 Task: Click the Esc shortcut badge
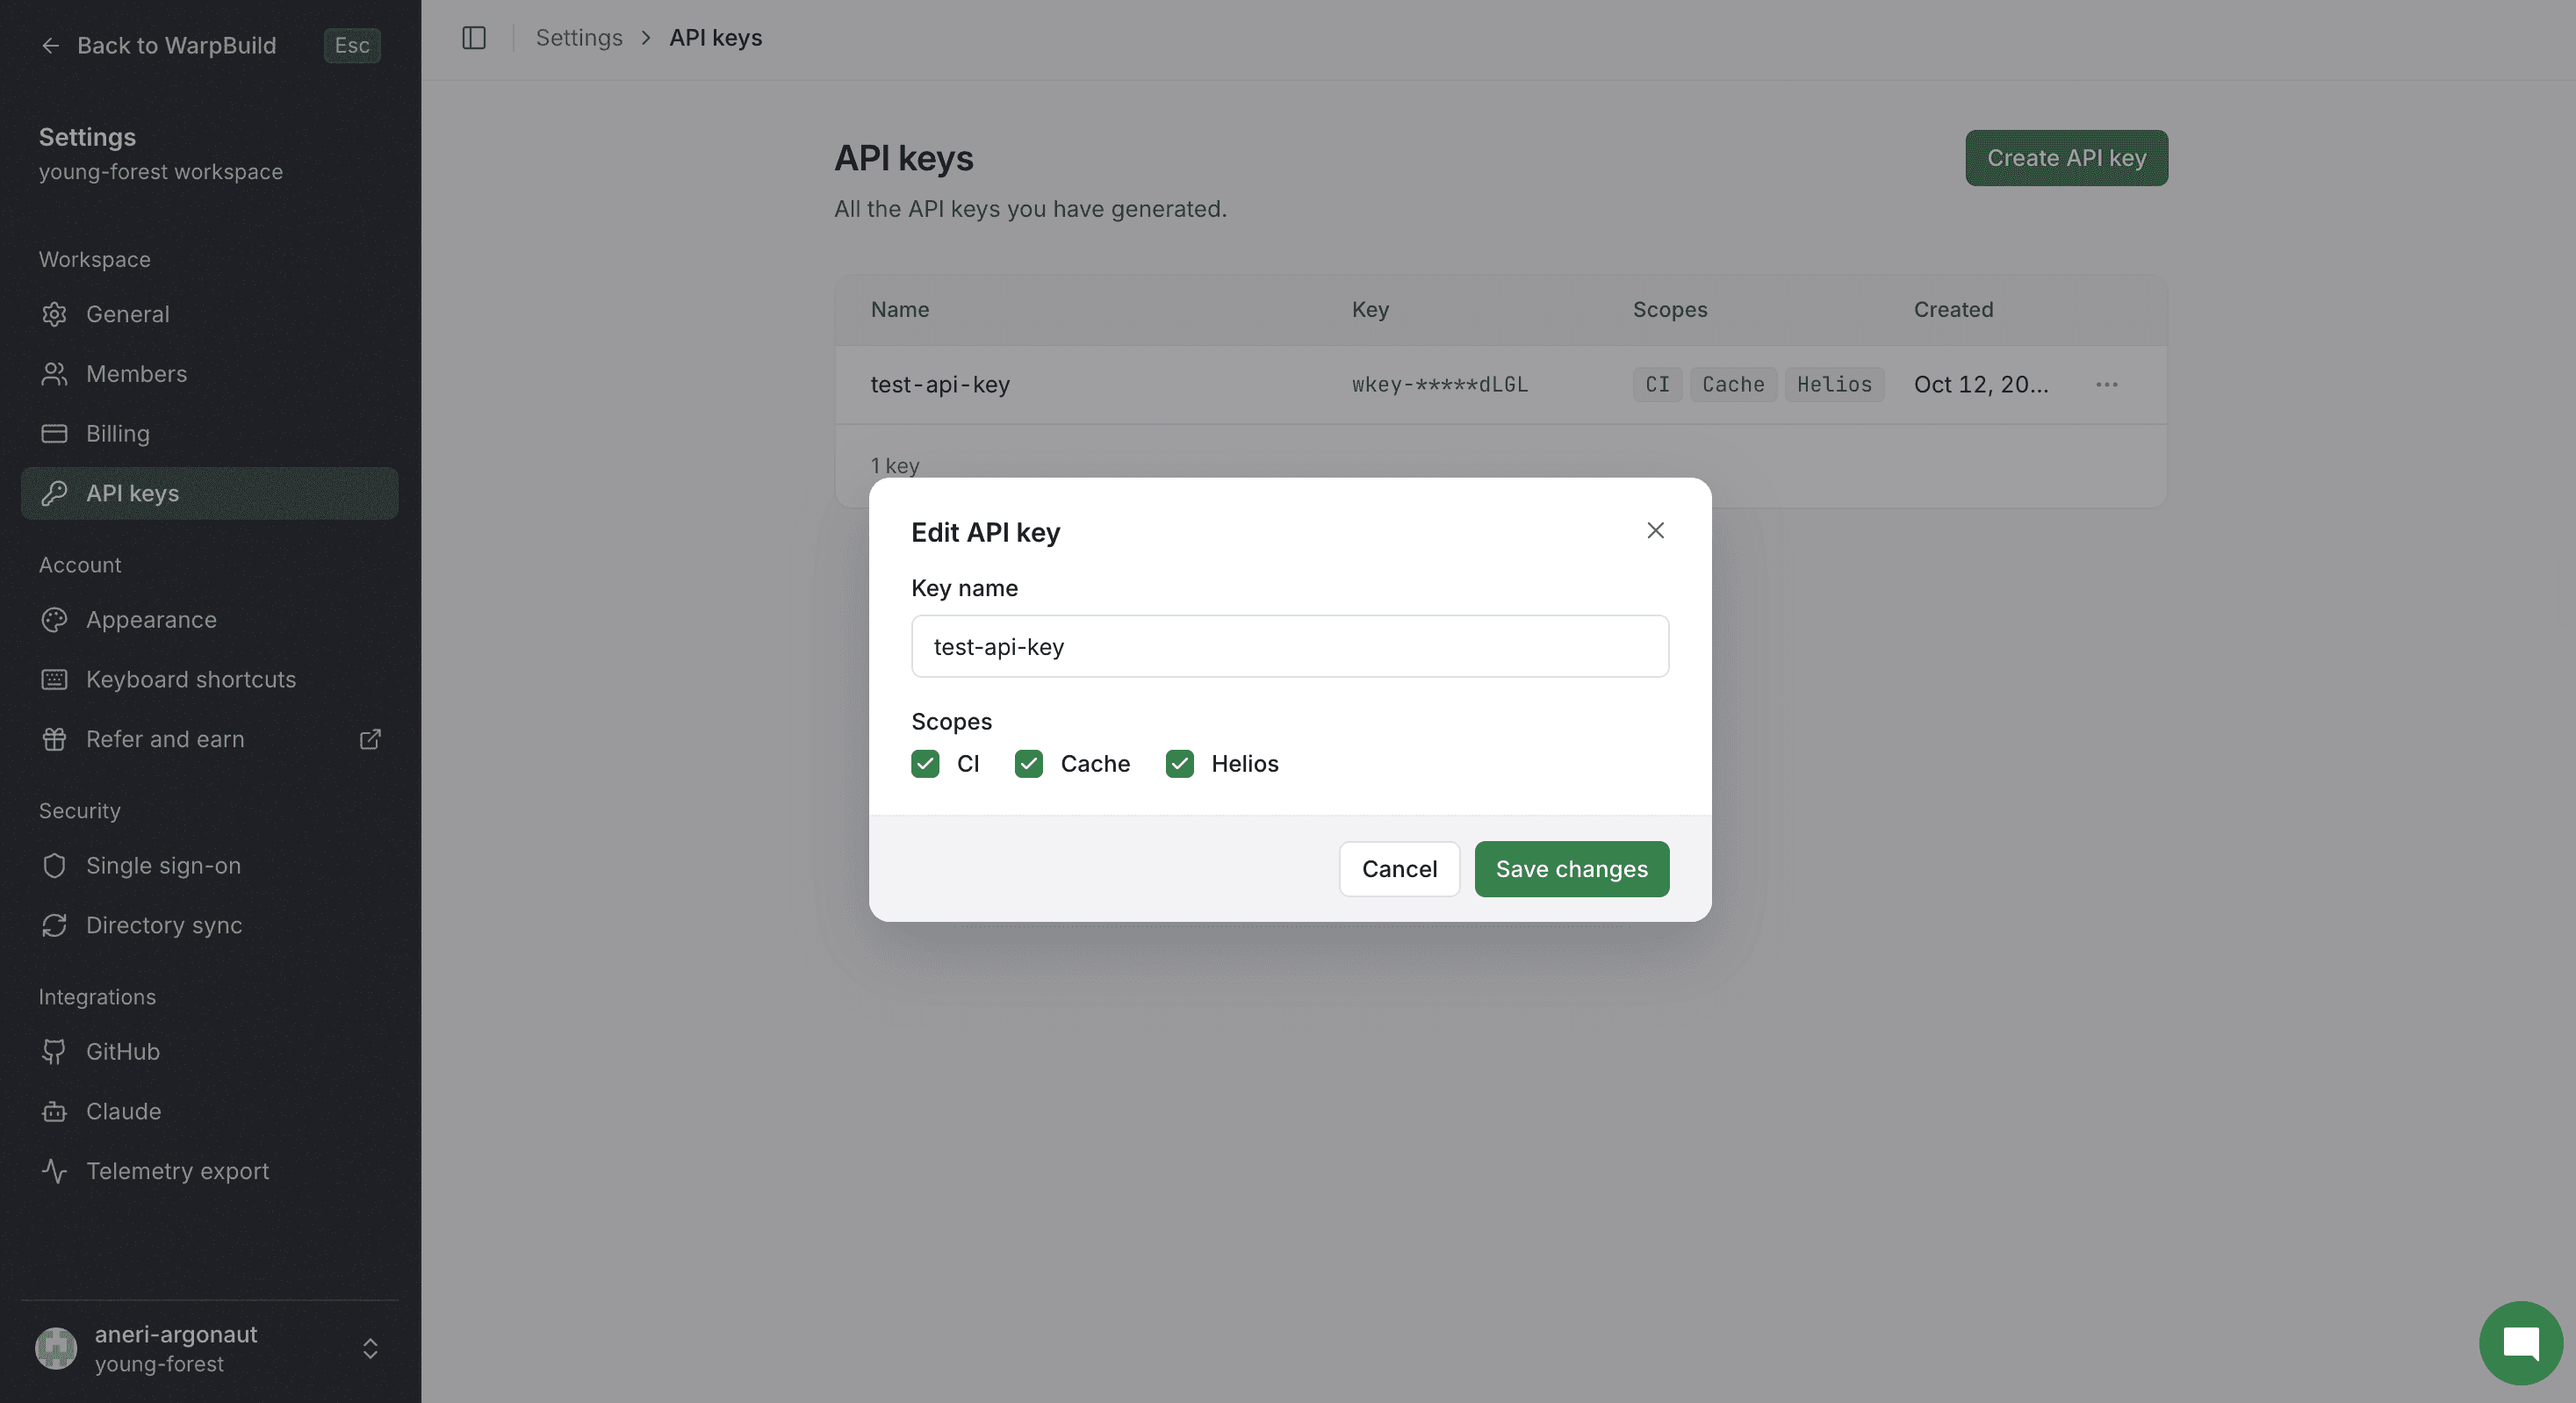352,45
